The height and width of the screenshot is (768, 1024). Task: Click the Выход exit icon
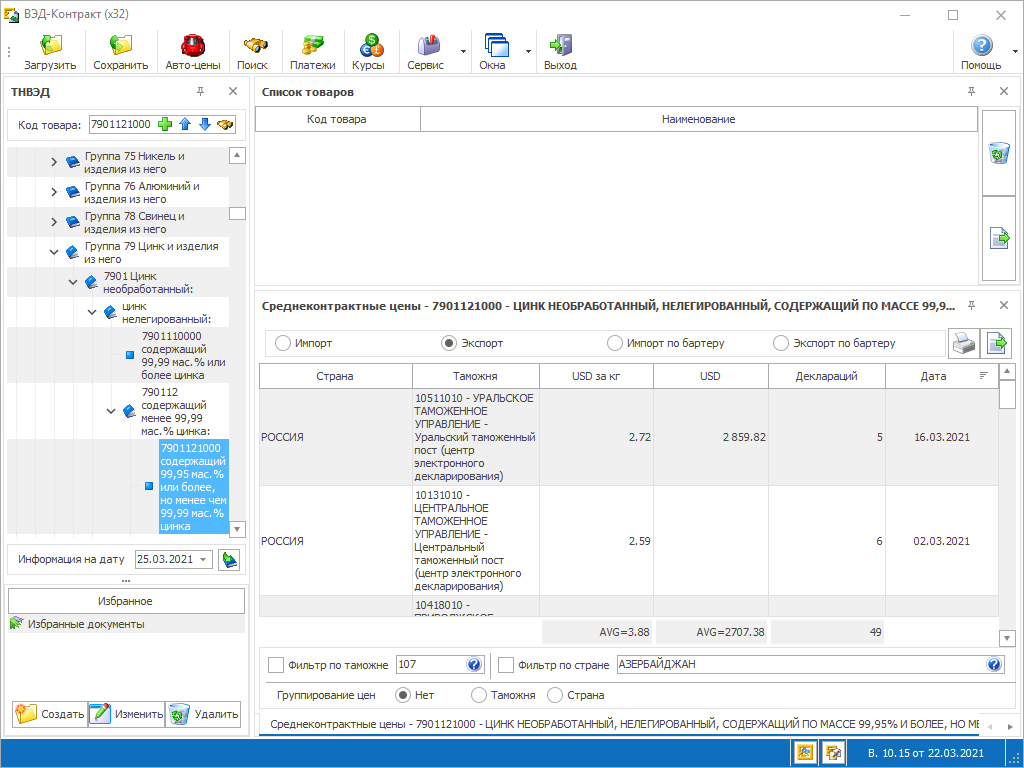pyautogui.click(x=560, y=44)
